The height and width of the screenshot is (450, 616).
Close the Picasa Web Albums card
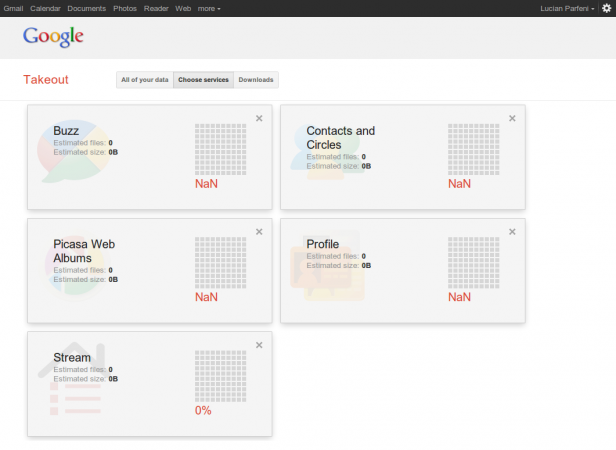(x=259, y=231)
